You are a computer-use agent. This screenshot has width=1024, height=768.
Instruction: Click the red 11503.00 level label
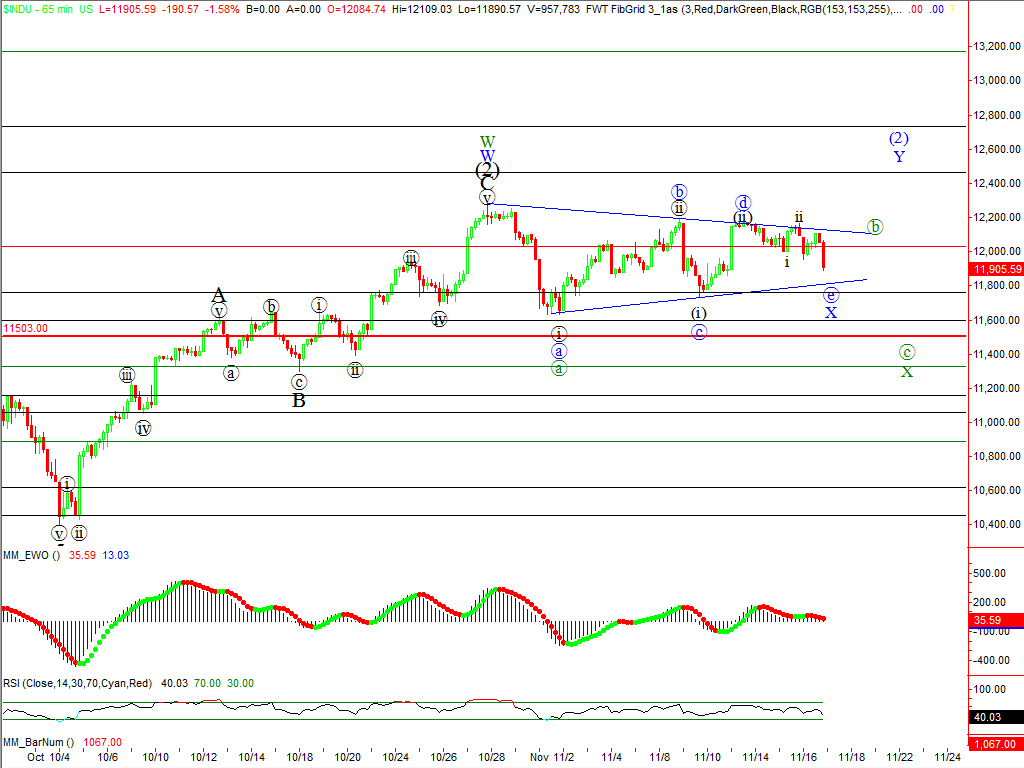[x=25, y=328]
